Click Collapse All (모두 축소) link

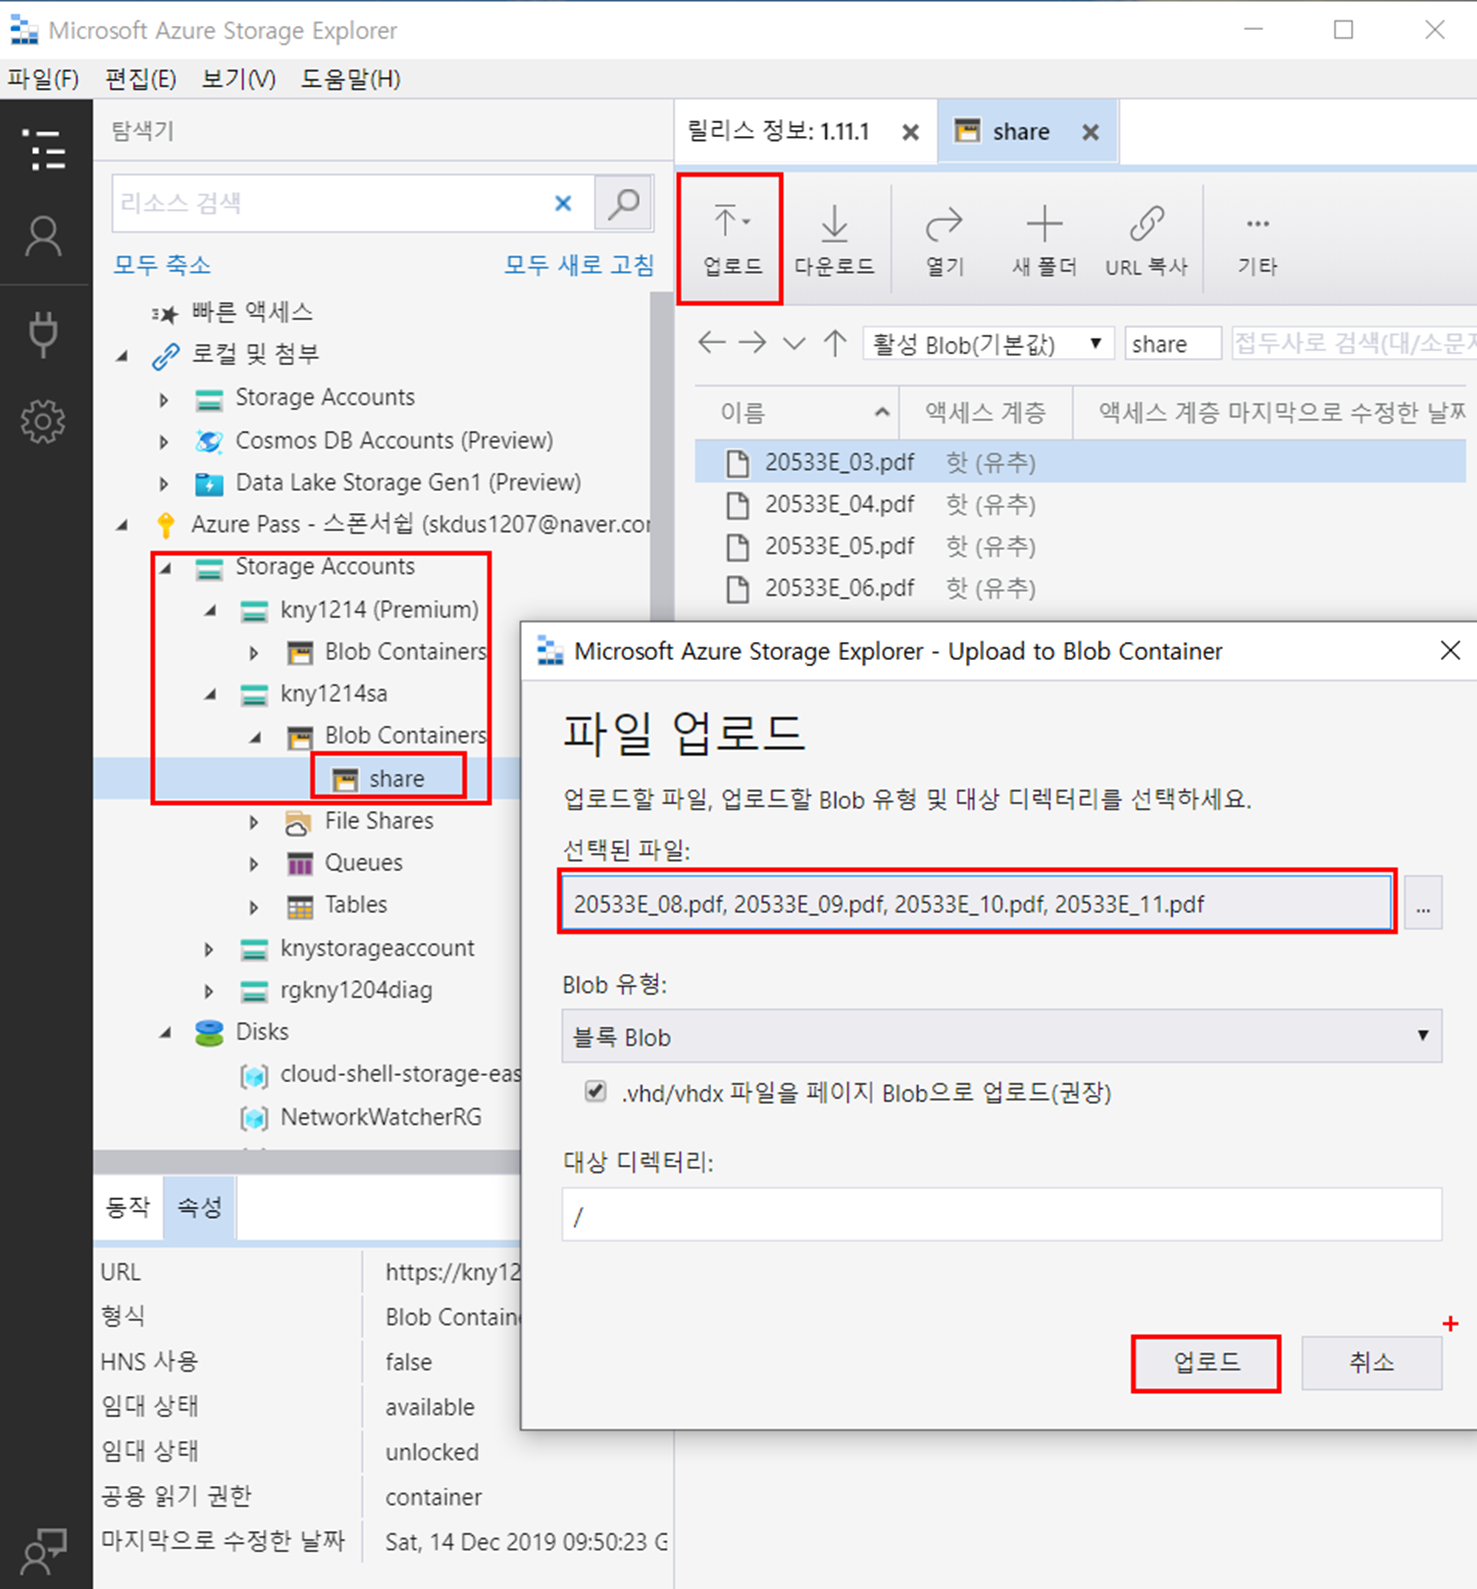coord(162,265)
